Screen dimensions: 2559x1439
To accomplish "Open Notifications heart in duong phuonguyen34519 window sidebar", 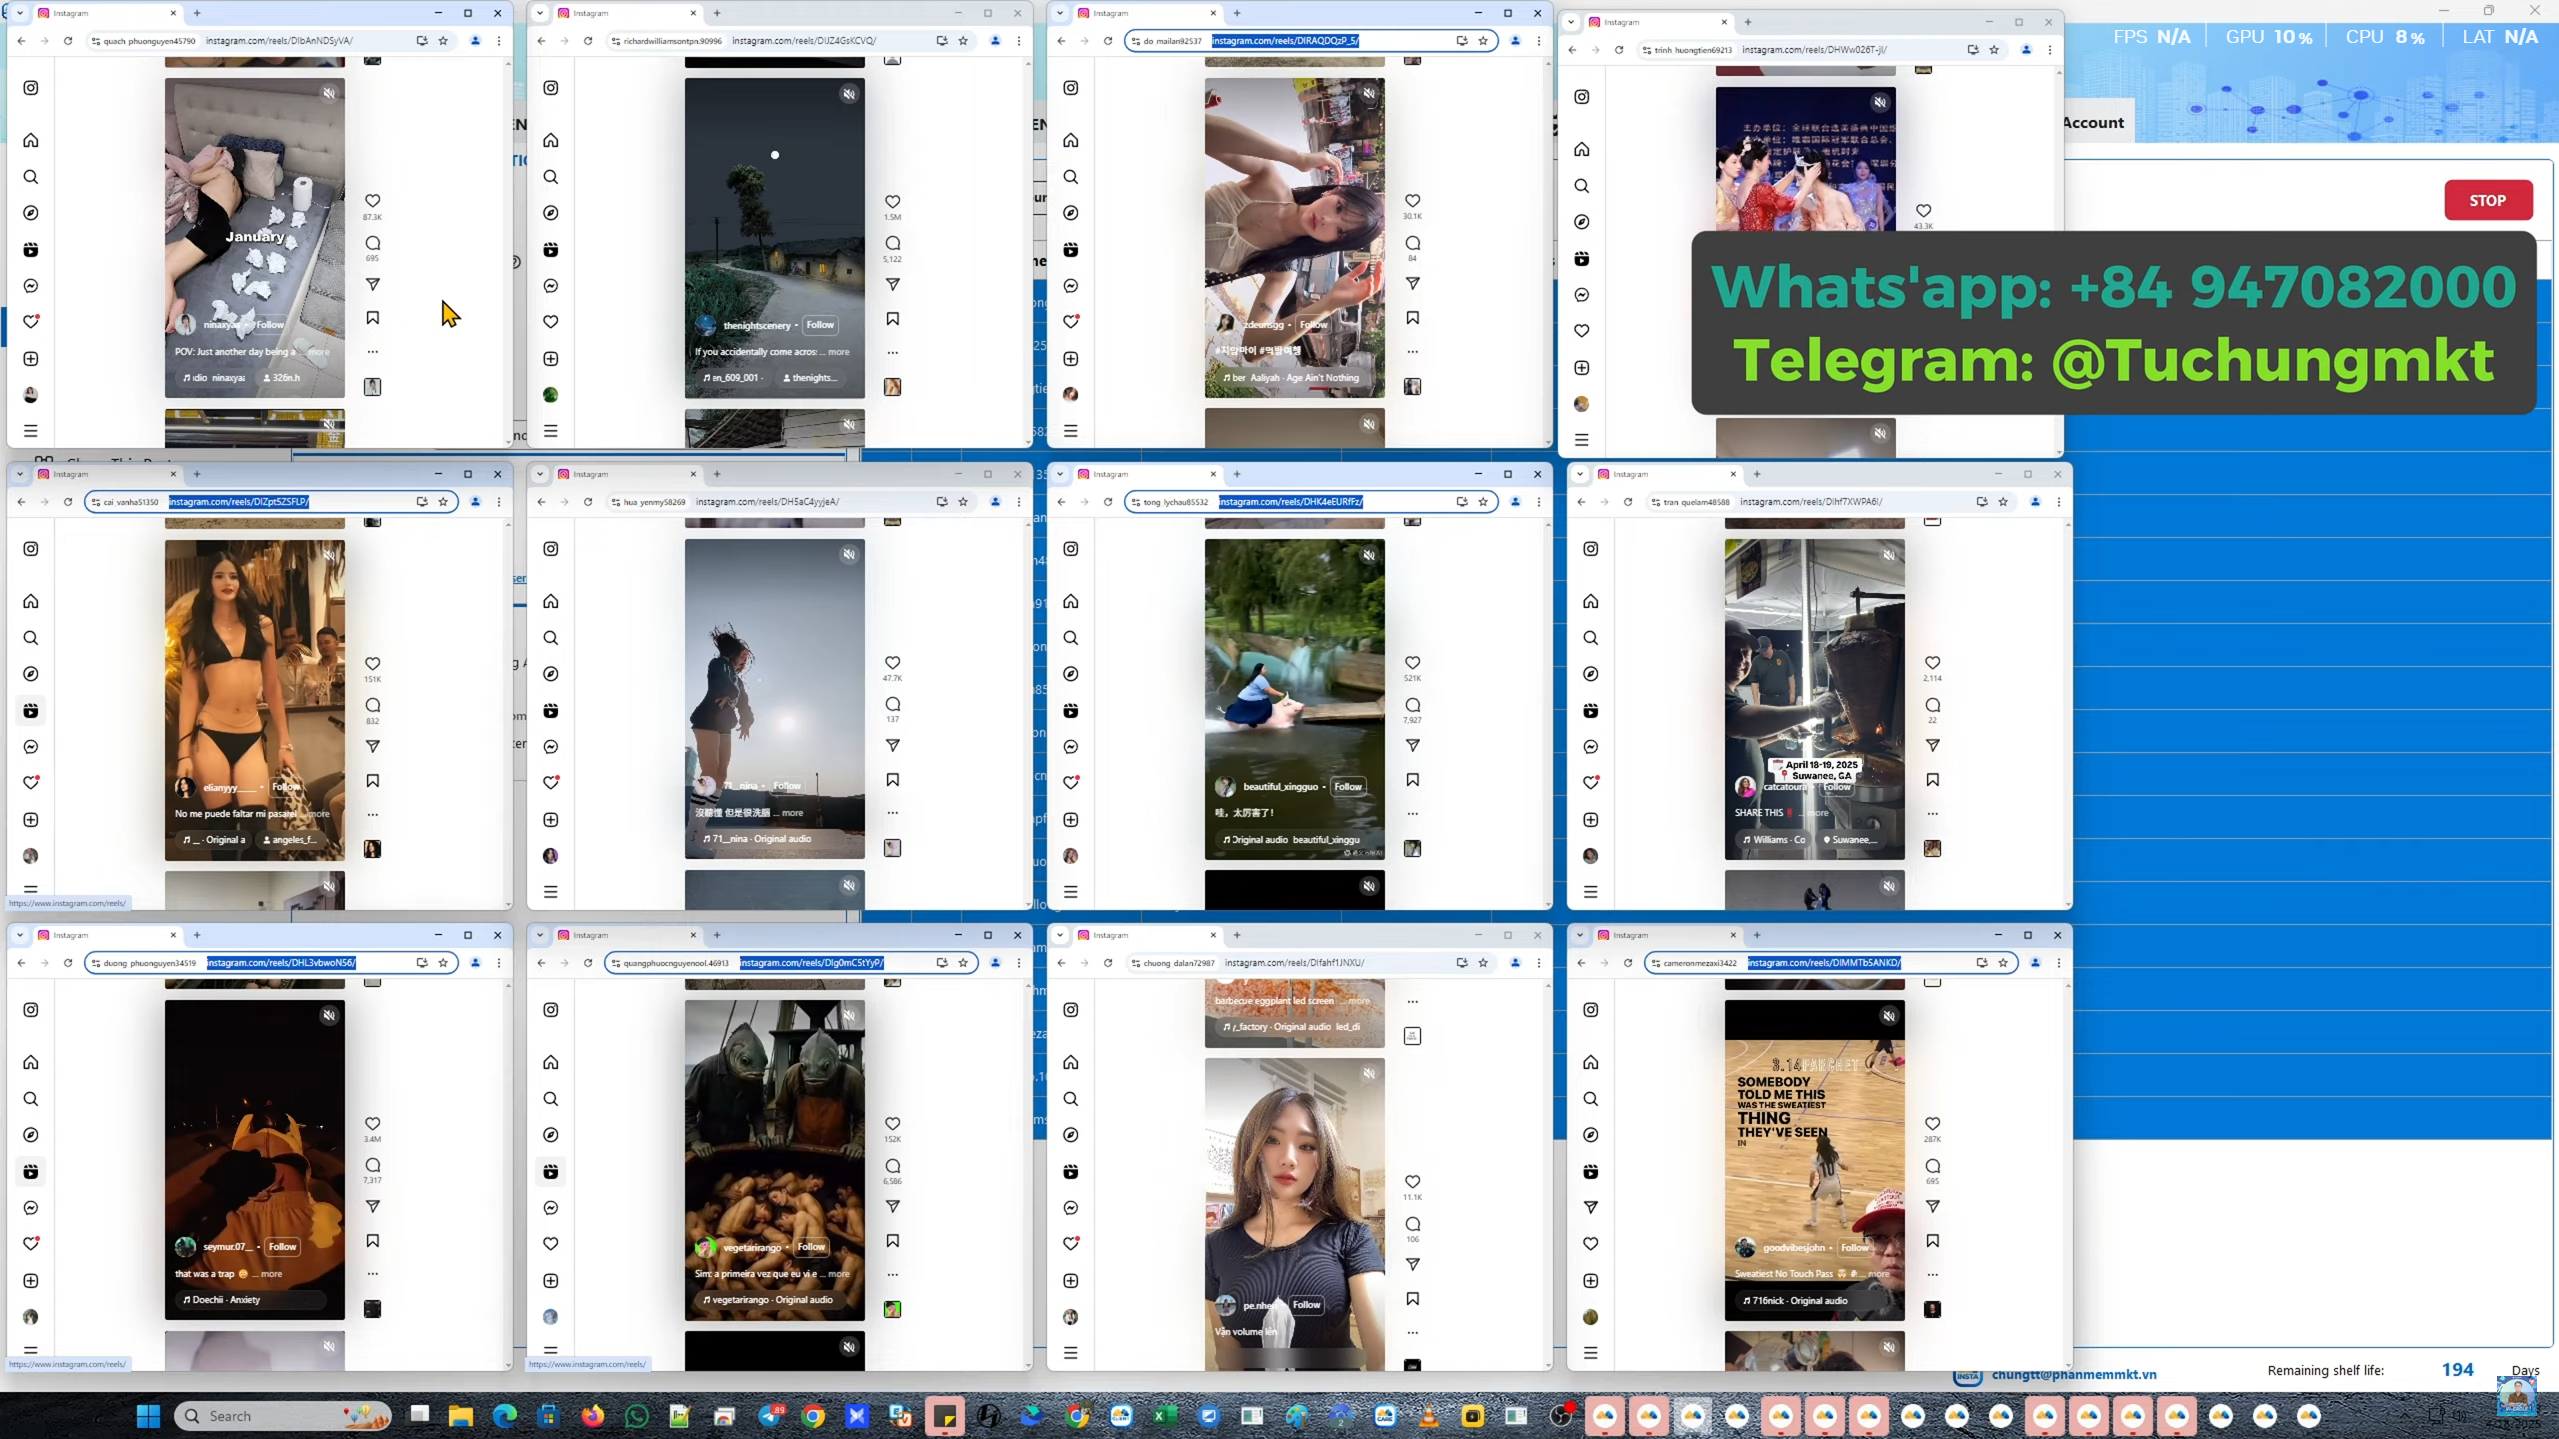I will coord(31,1244).
